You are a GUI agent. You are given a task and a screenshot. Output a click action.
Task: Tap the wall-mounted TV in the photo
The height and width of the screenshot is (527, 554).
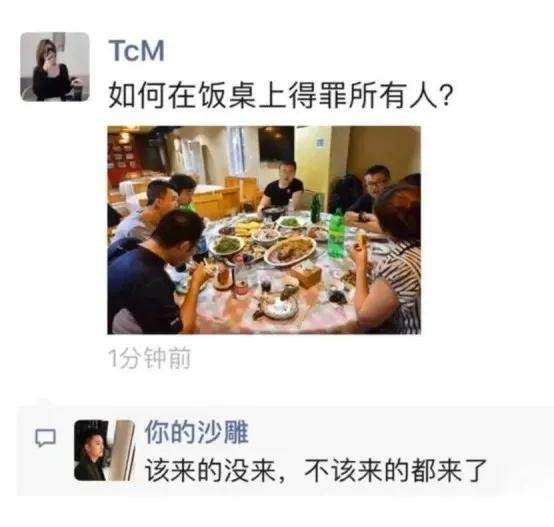pos(277,144)
